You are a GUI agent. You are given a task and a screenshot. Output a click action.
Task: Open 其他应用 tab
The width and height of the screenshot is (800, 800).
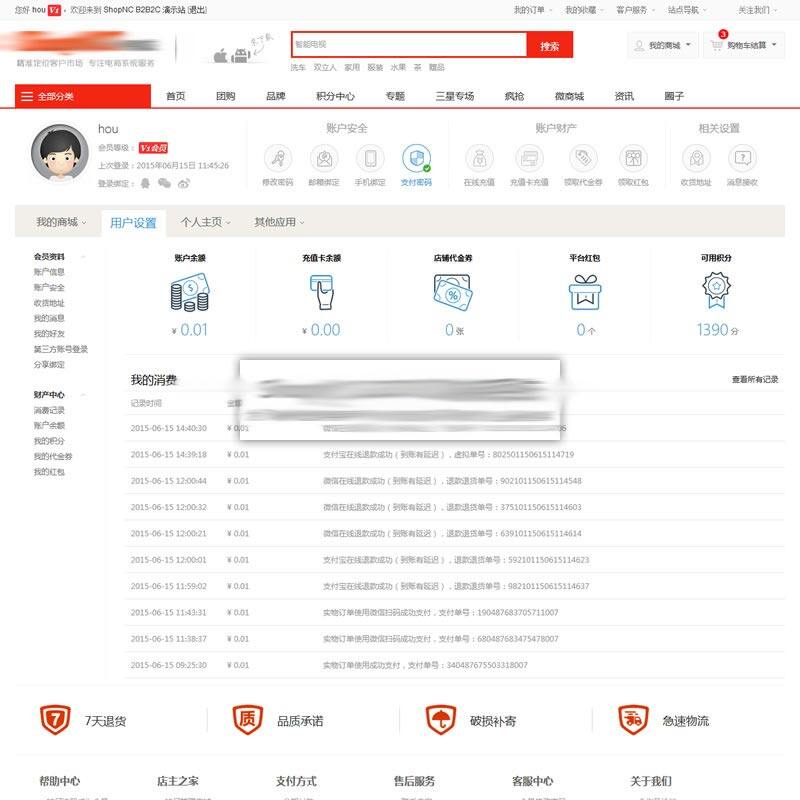279,222
